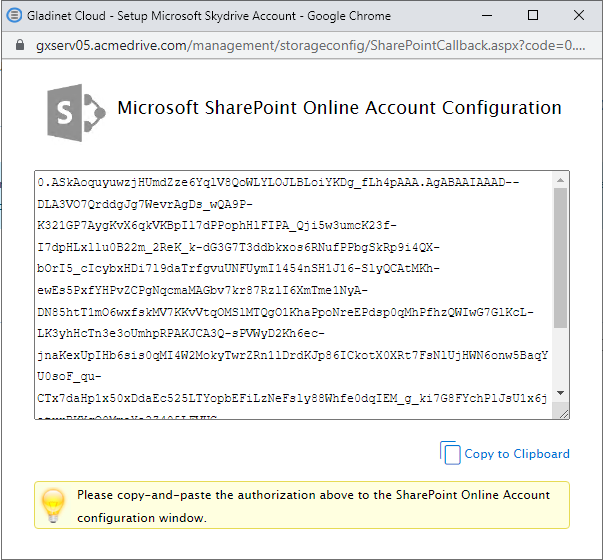Screen dimensions: 603x560
Task: Click the Gladinet Cloud window icon
Action: coord(14,15)
